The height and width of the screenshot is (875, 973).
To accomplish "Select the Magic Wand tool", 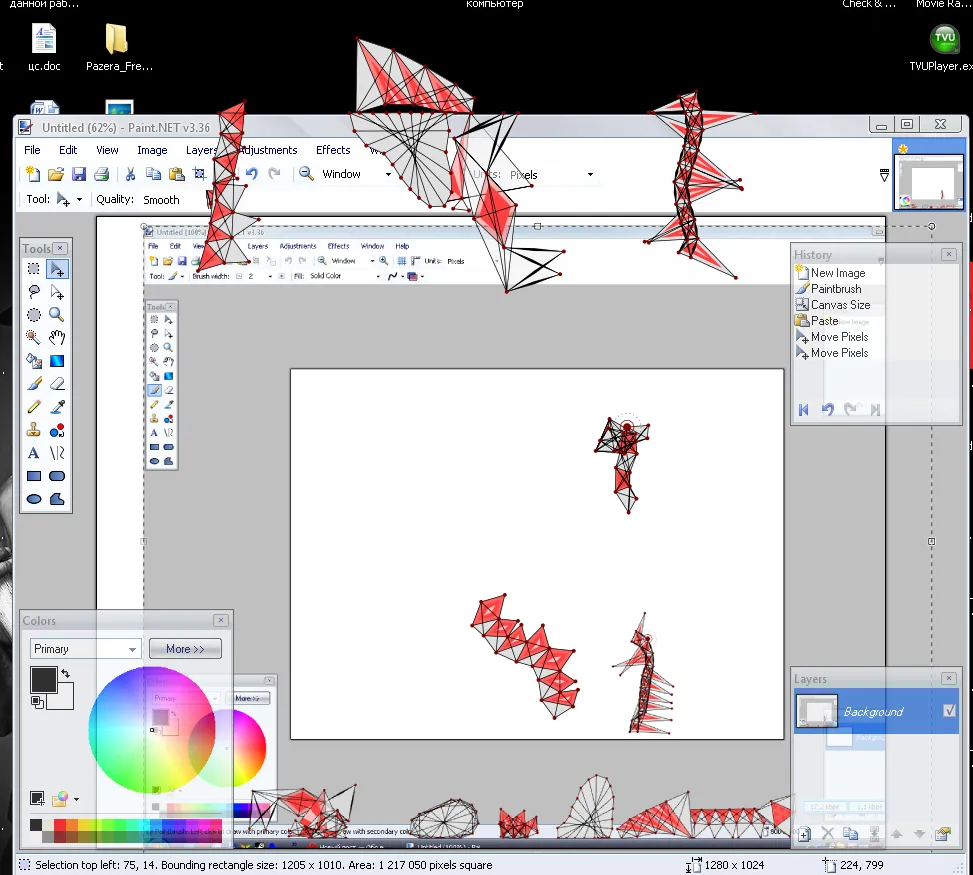I will (34, 337).
